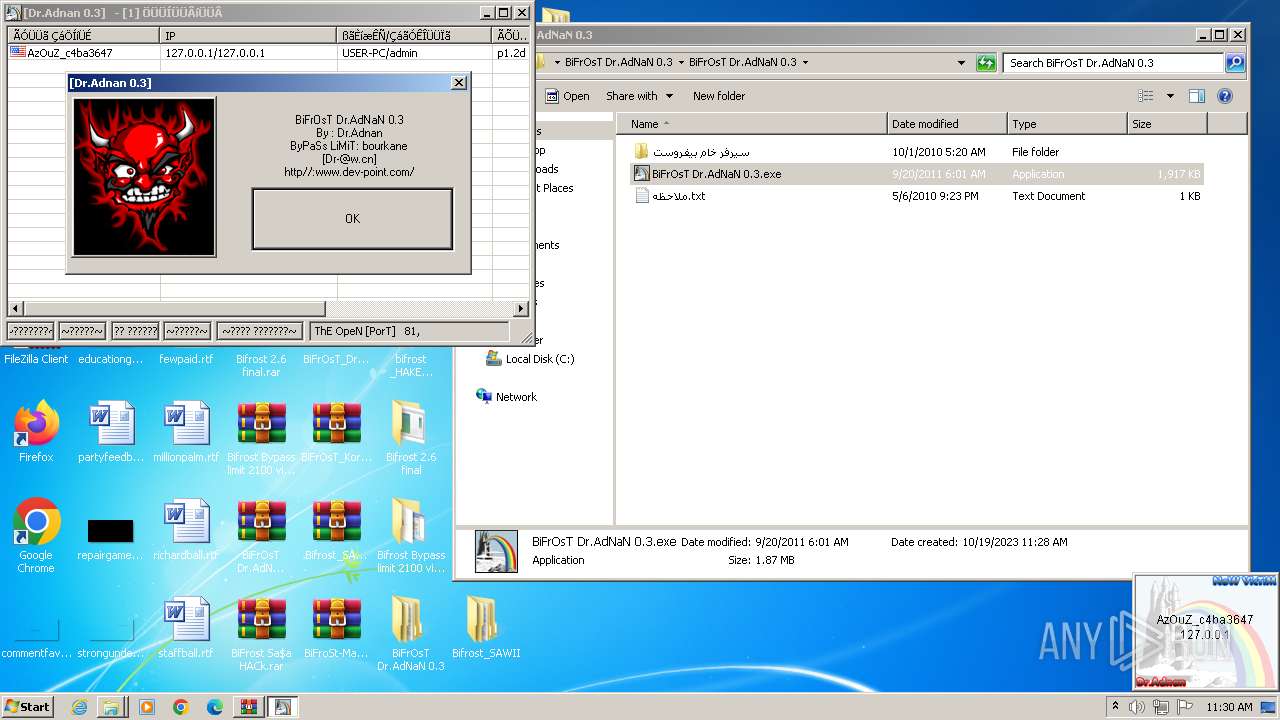Click the search magnifier icon
This screenshot has height=720, width=1280.
coord(1235,62)
